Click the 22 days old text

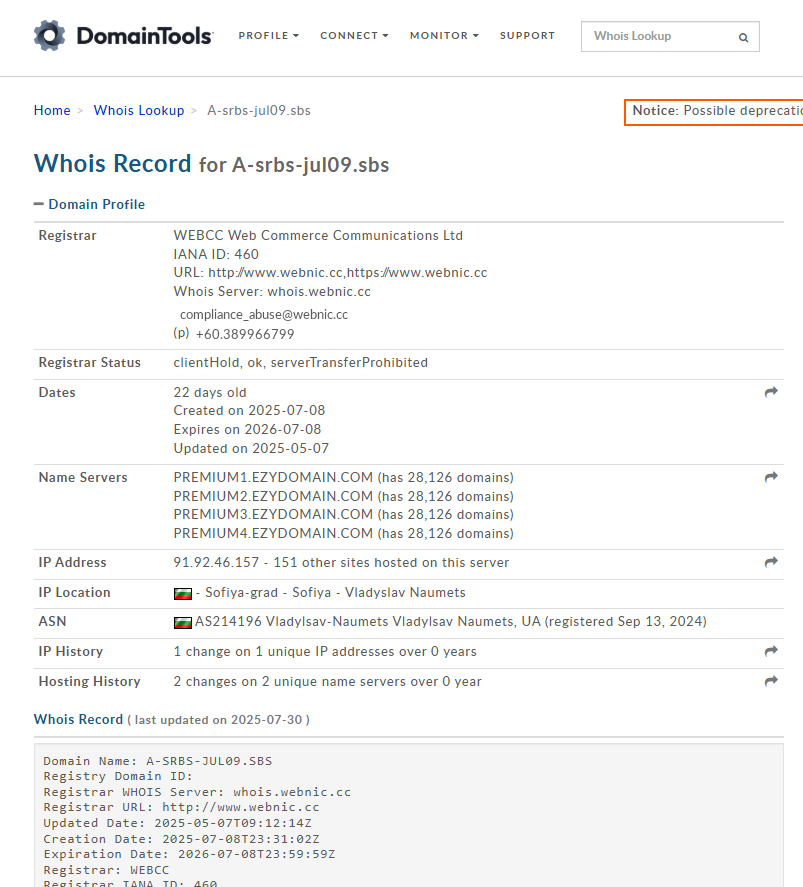pos(210,393)
